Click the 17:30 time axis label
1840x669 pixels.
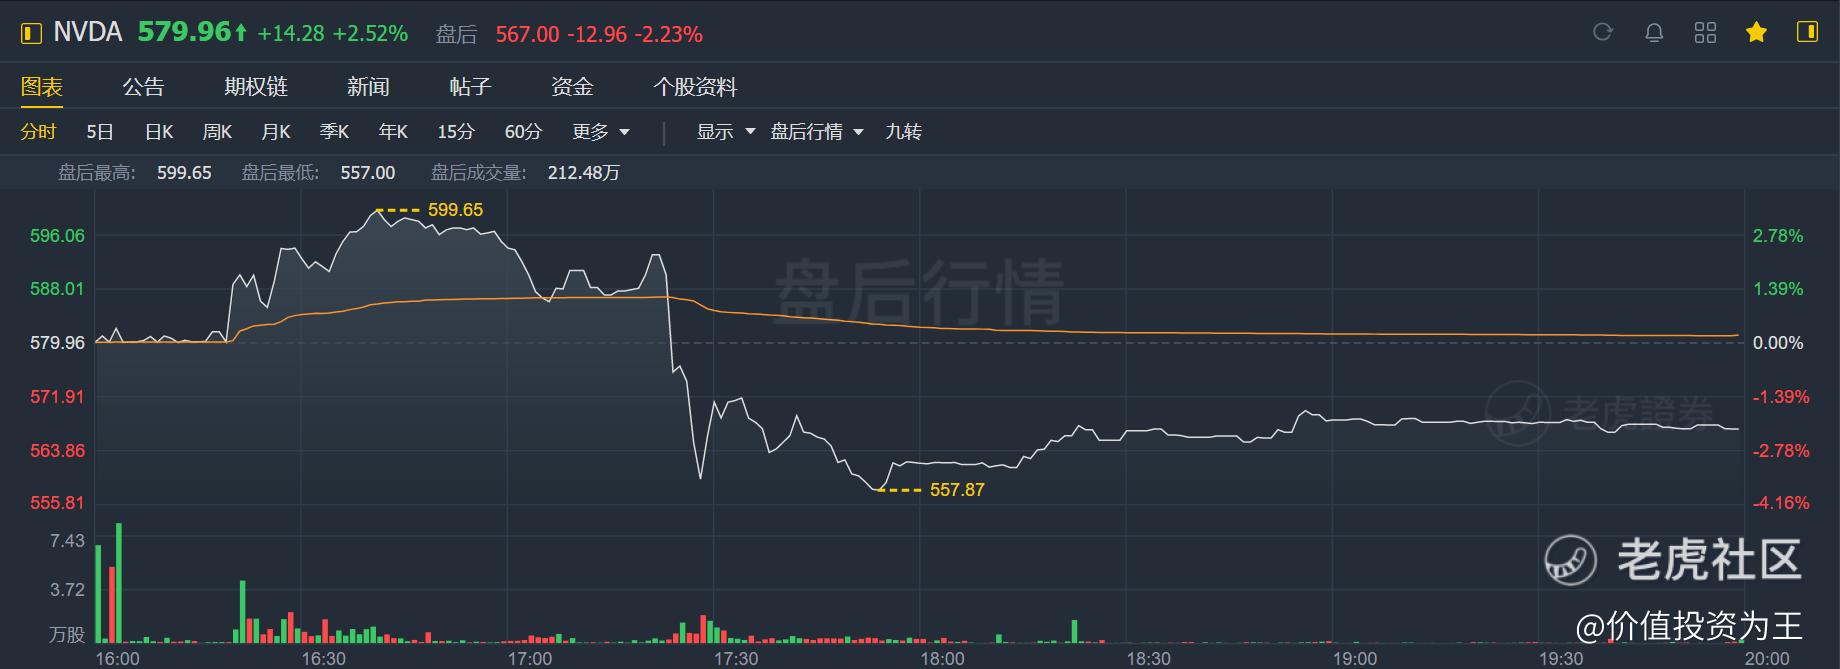click(736, 659)
